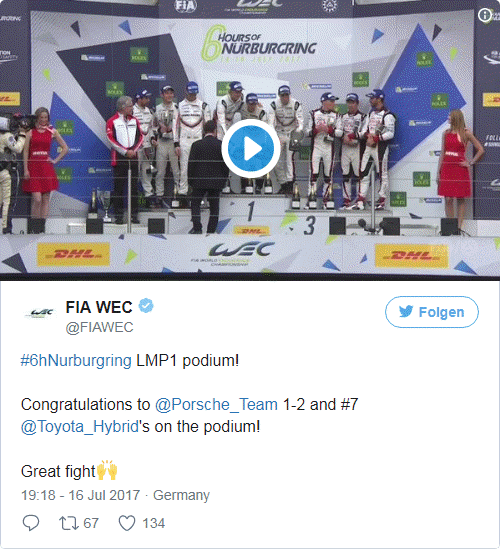View the 134 likes count
This screenshot has height=549, width=500.
click(x=153, y=523)
